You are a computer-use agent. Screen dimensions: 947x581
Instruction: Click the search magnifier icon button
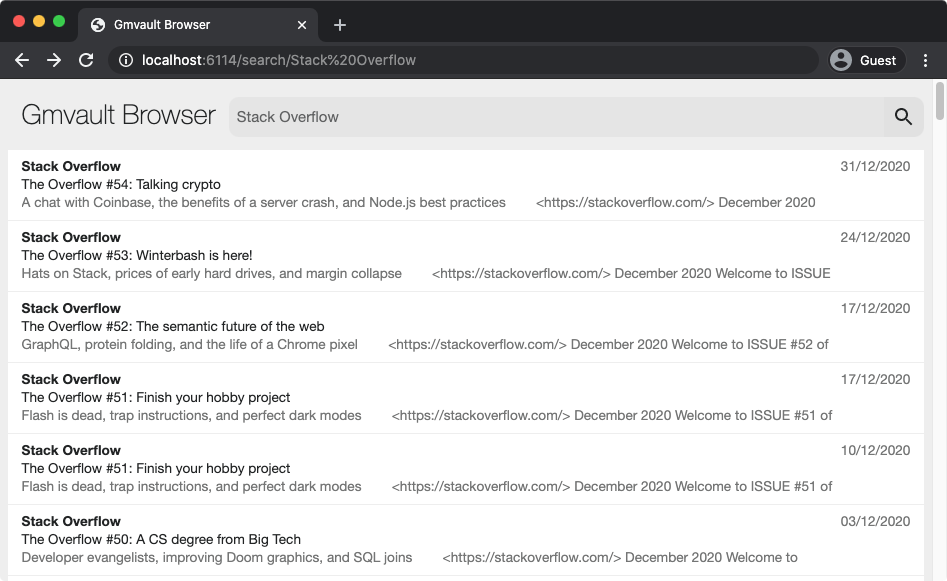903,117
